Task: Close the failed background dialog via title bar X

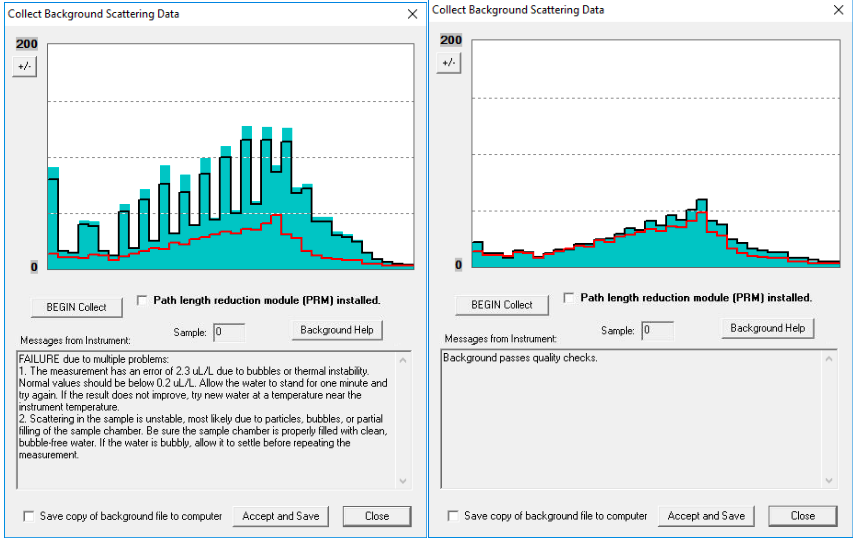Action: point(413,14)
